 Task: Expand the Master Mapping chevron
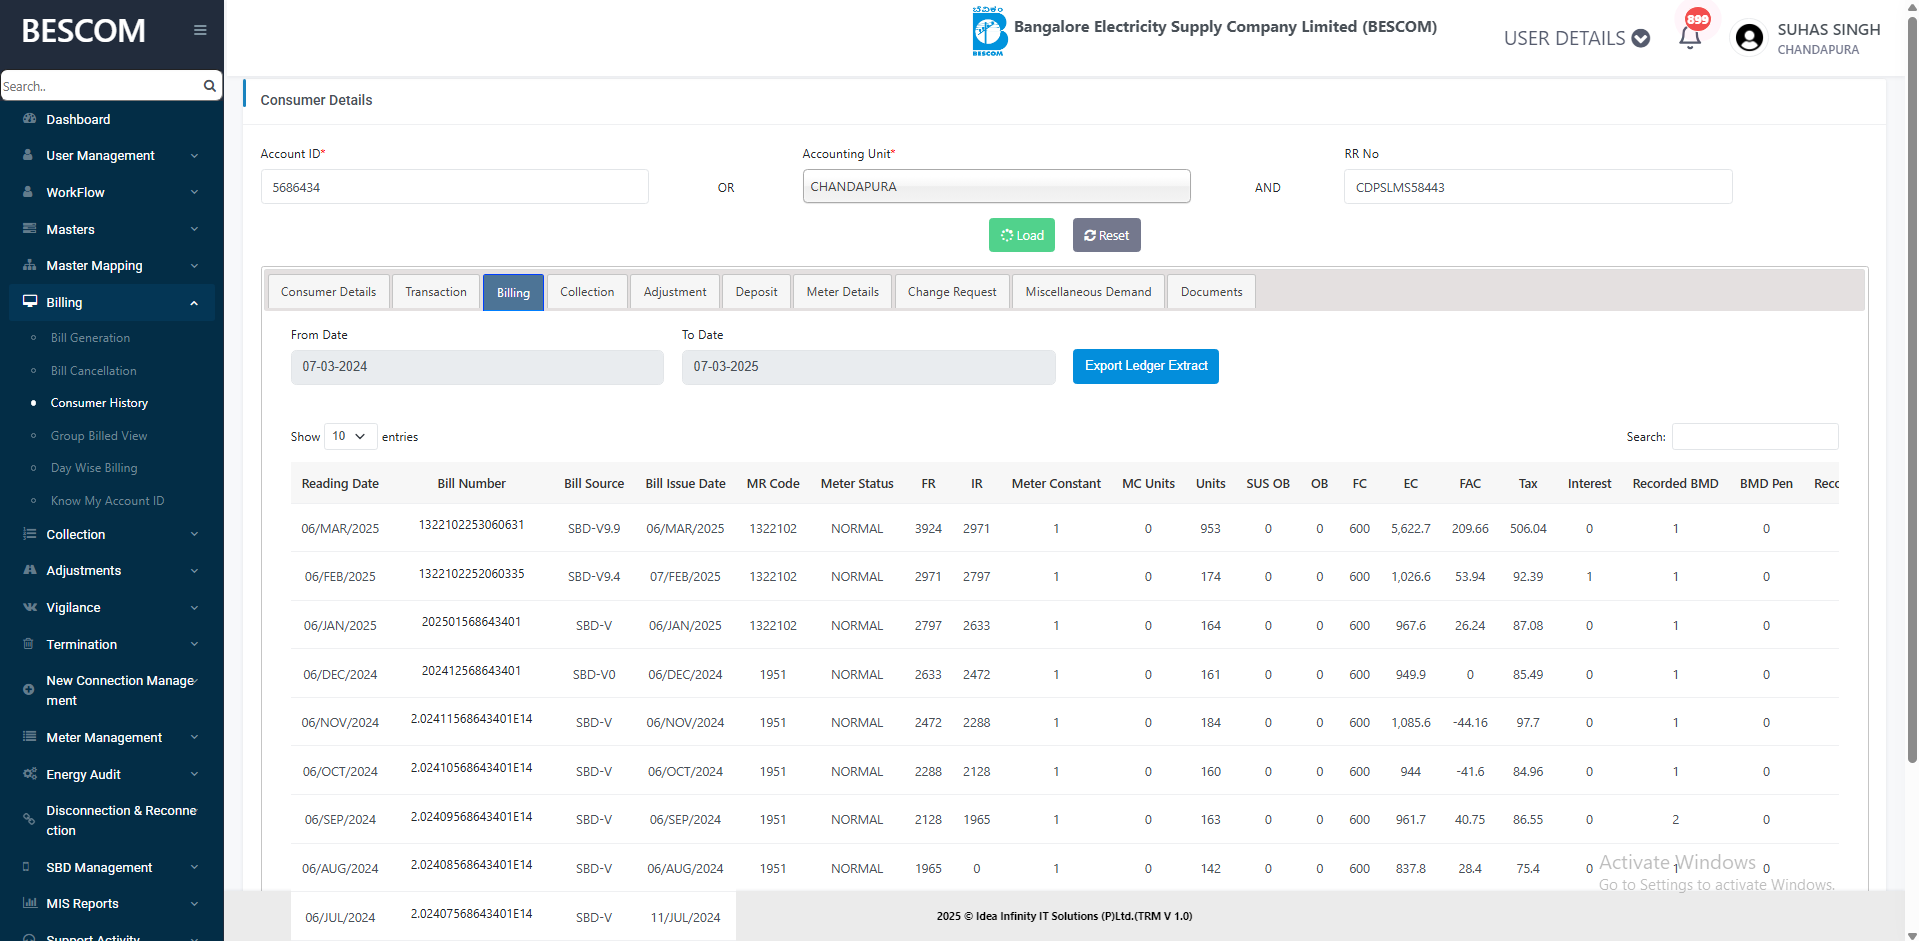(194, 266)
